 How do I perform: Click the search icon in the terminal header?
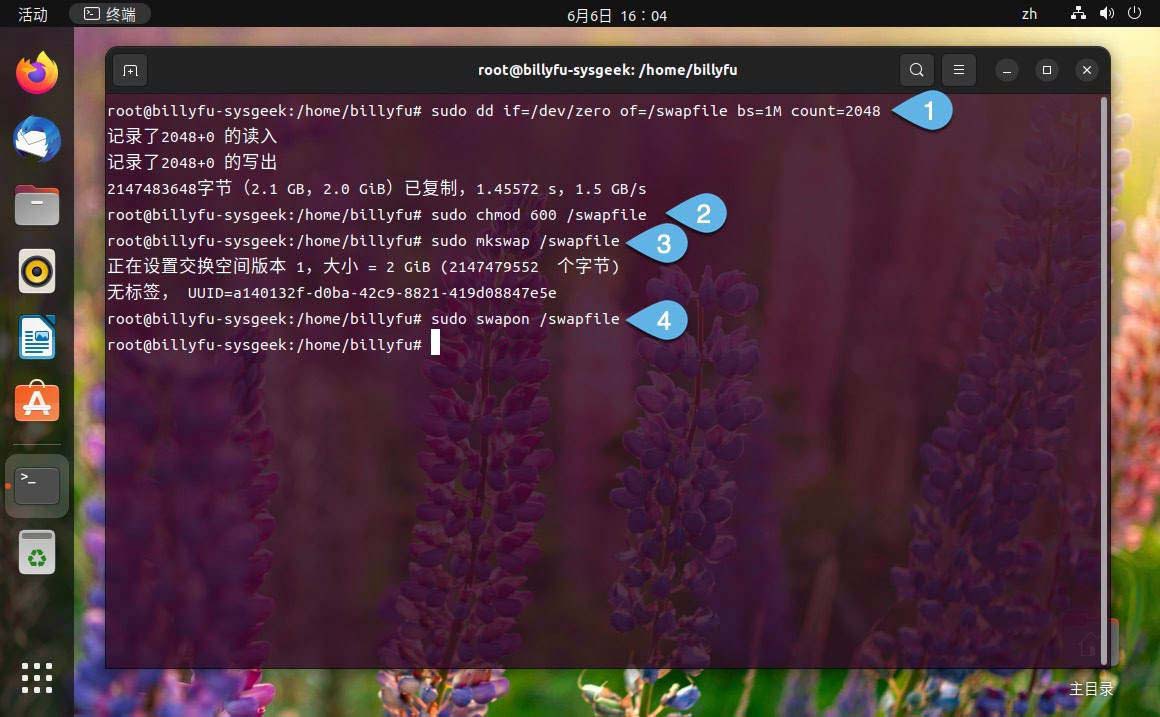point(916,70)
